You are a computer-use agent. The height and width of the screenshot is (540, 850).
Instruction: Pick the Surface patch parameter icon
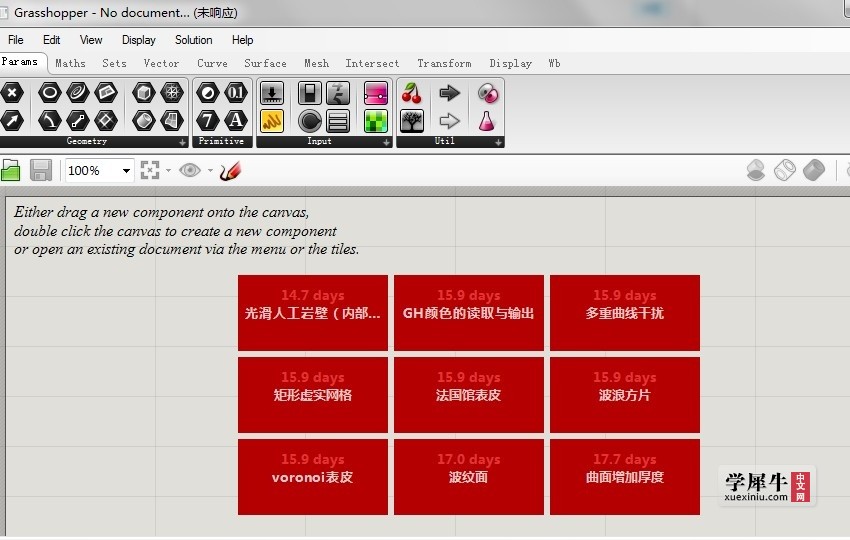click(172, 120)
